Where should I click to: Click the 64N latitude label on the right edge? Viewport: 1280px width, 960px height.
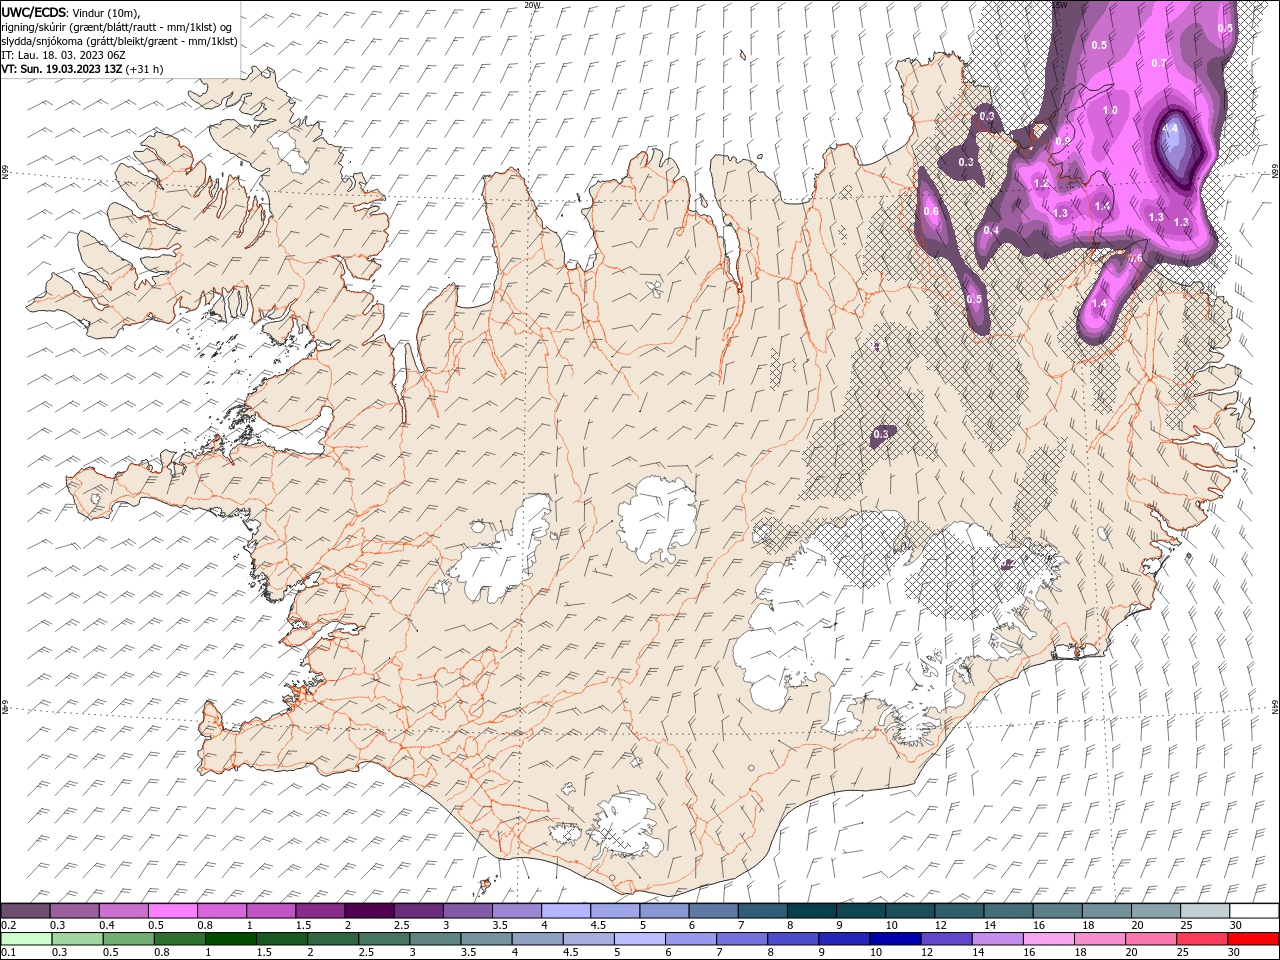point(1275,707)
